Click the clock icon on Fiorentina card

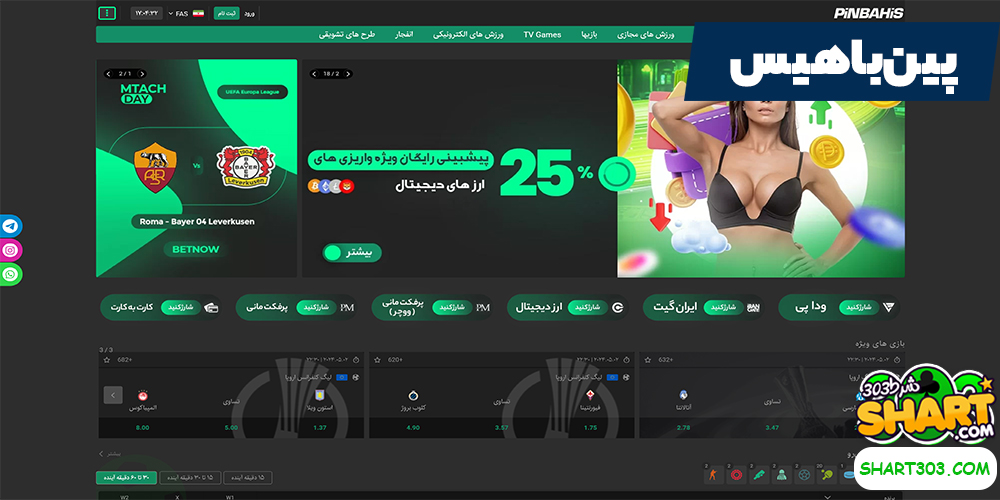(626, 359)
